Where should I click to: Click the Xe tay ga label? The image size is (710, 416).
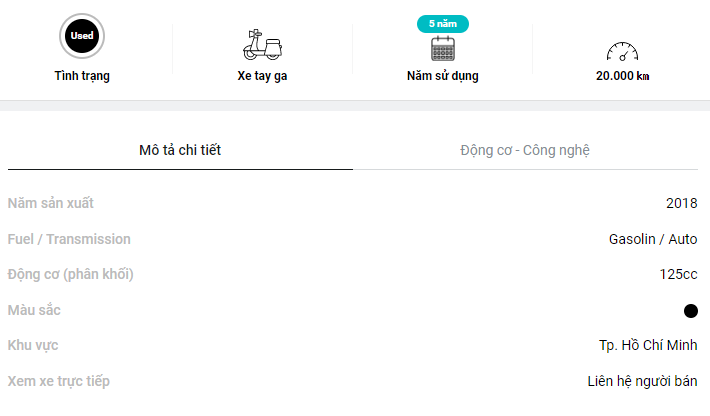(x=263, y=76)
